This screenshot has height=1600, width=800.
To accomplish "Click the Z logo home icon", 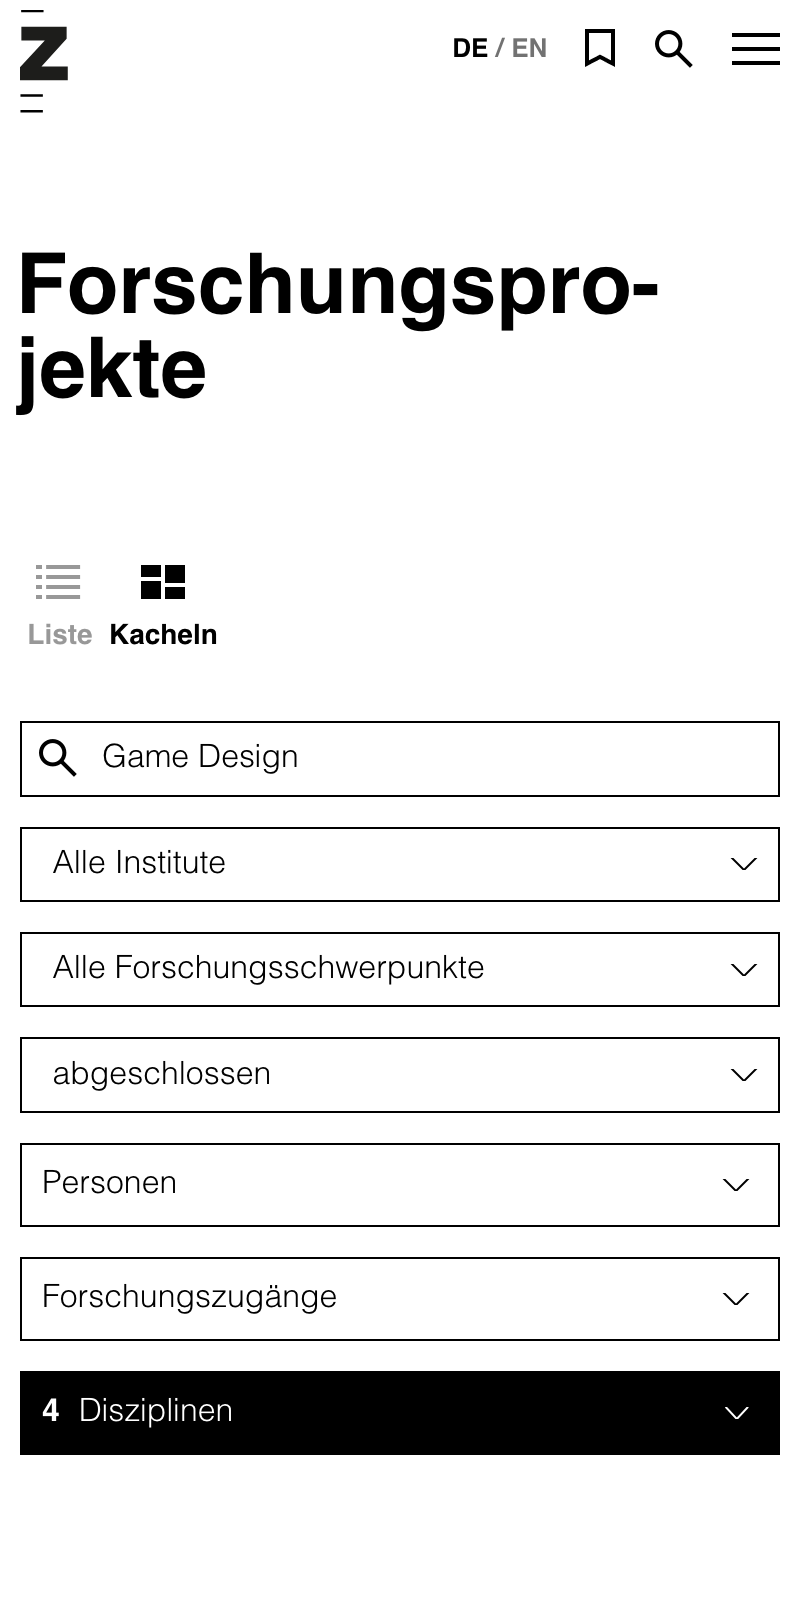I will 44,60.
